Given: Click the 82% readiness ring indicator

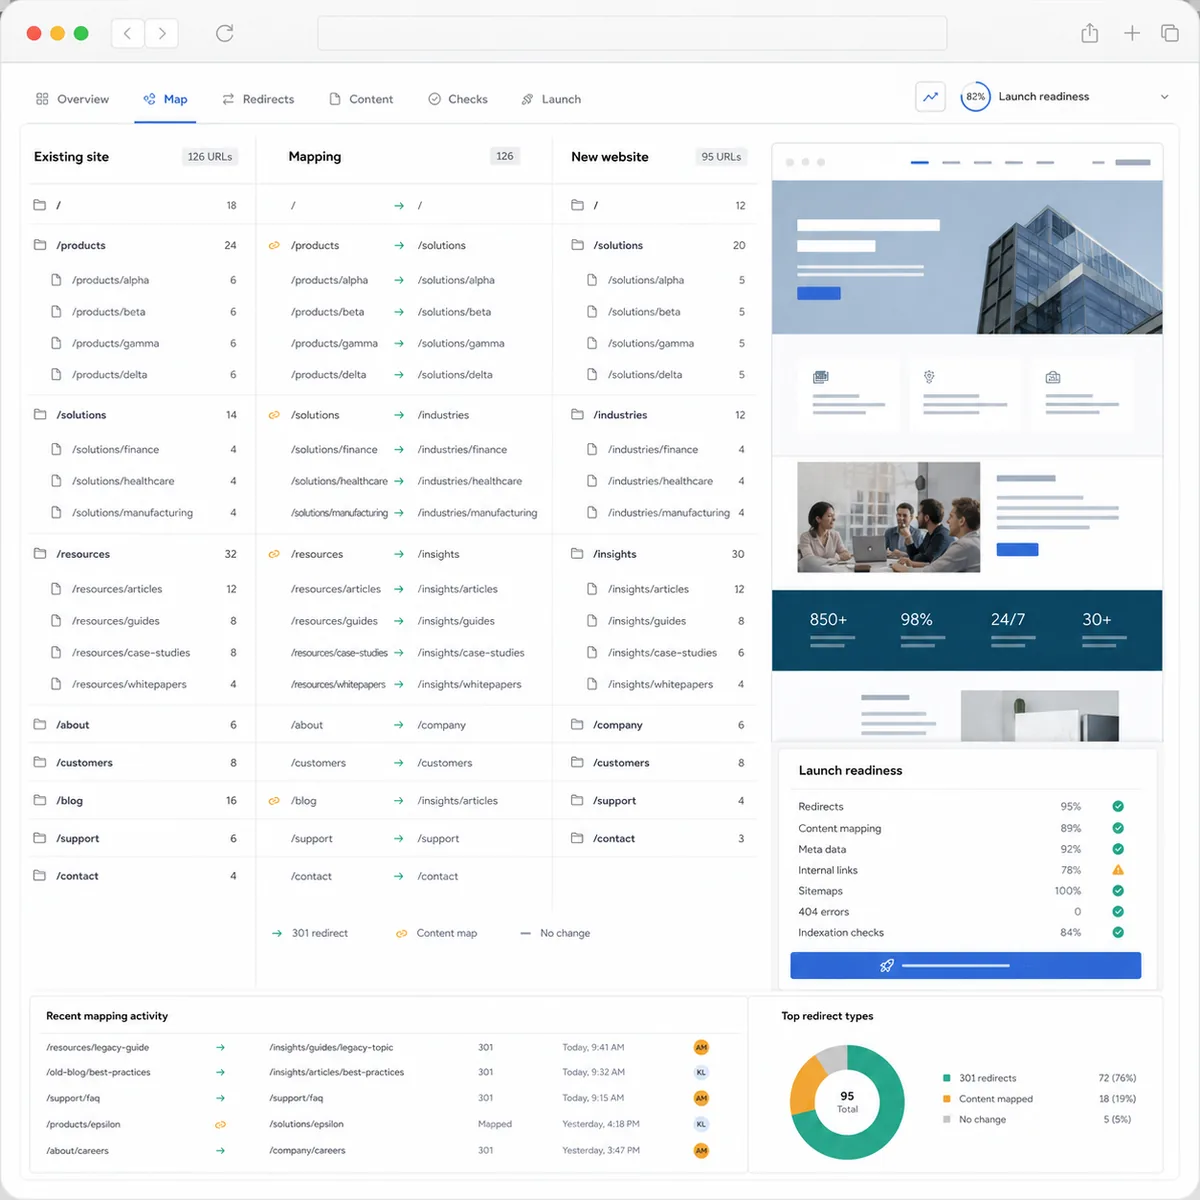Looking at the screenshot, I should tap(975, 97).
